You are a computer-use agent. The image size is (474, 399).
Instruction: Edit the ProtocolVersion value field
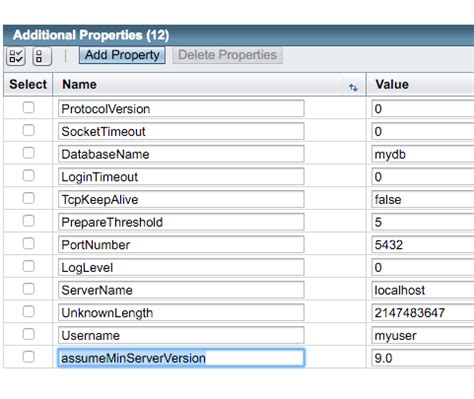point(423,109)
